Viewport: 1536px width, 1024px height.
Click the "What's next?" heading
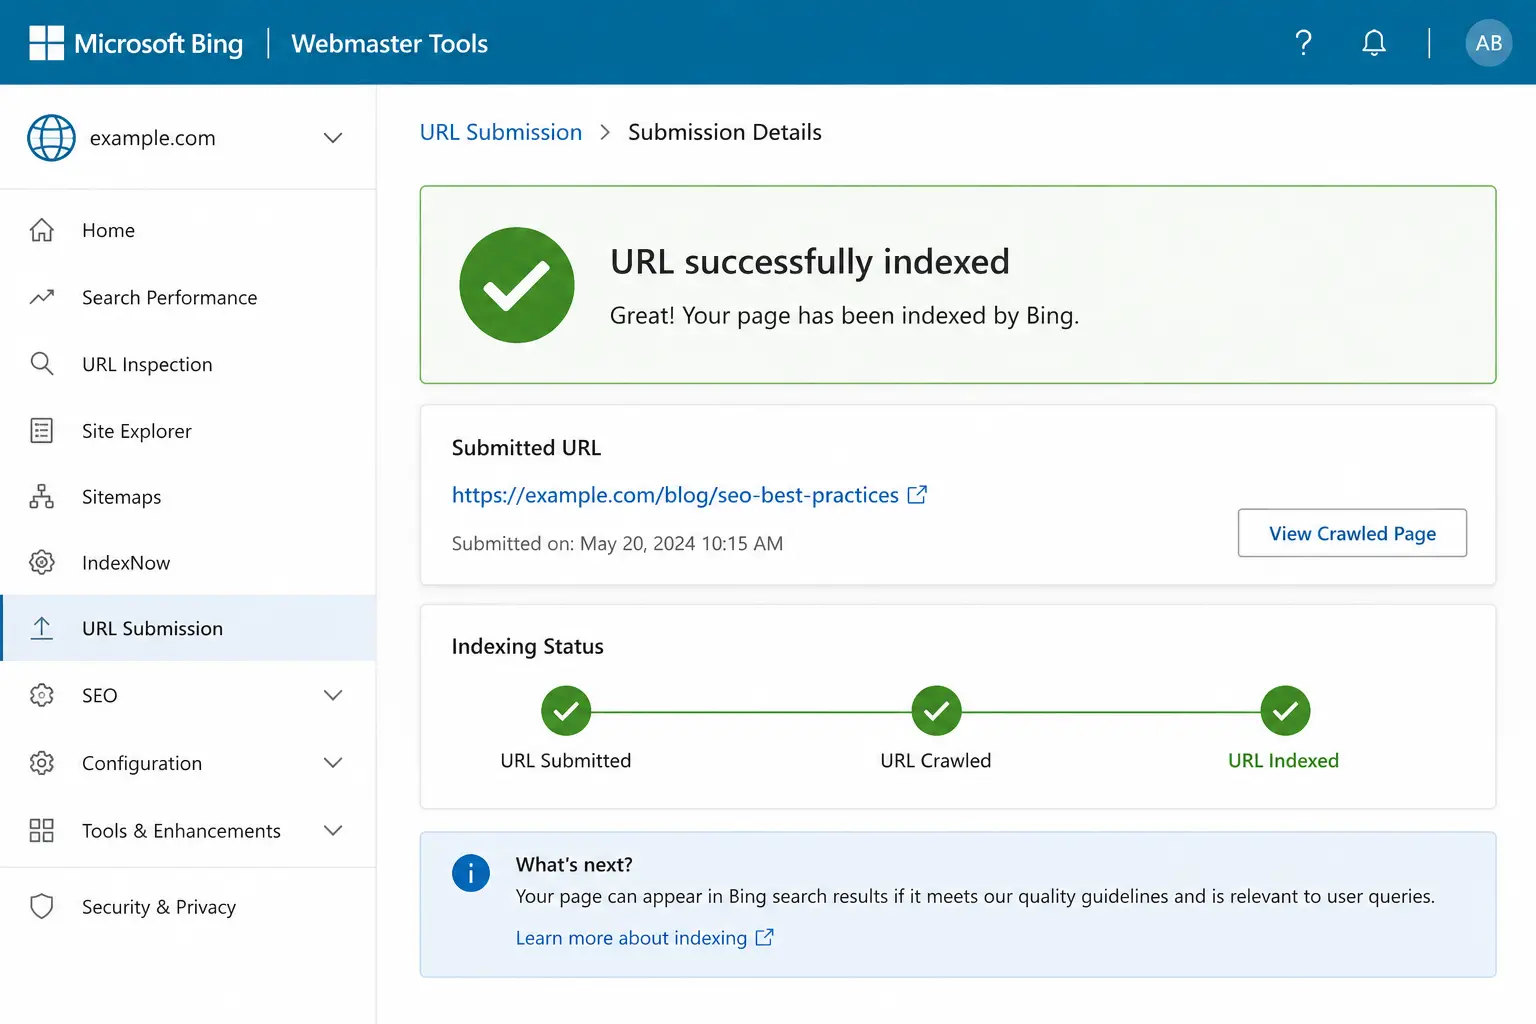(x=574, y=865)
